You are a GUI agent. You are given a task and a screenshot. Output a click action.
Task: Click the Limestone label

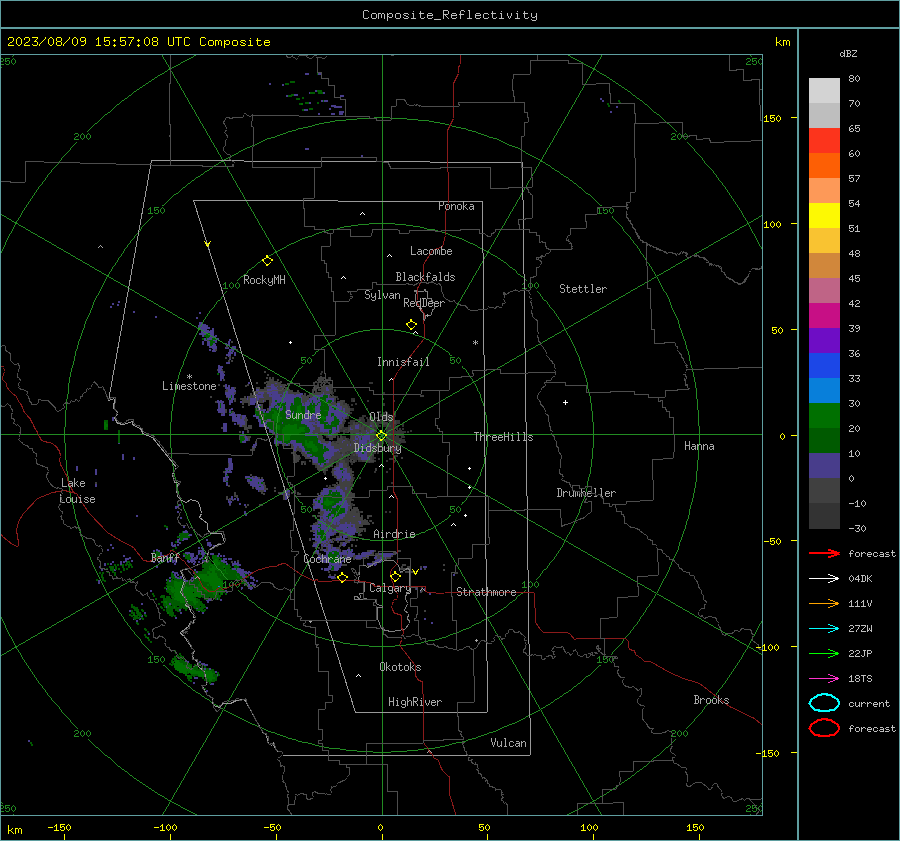tap(189, 386)
